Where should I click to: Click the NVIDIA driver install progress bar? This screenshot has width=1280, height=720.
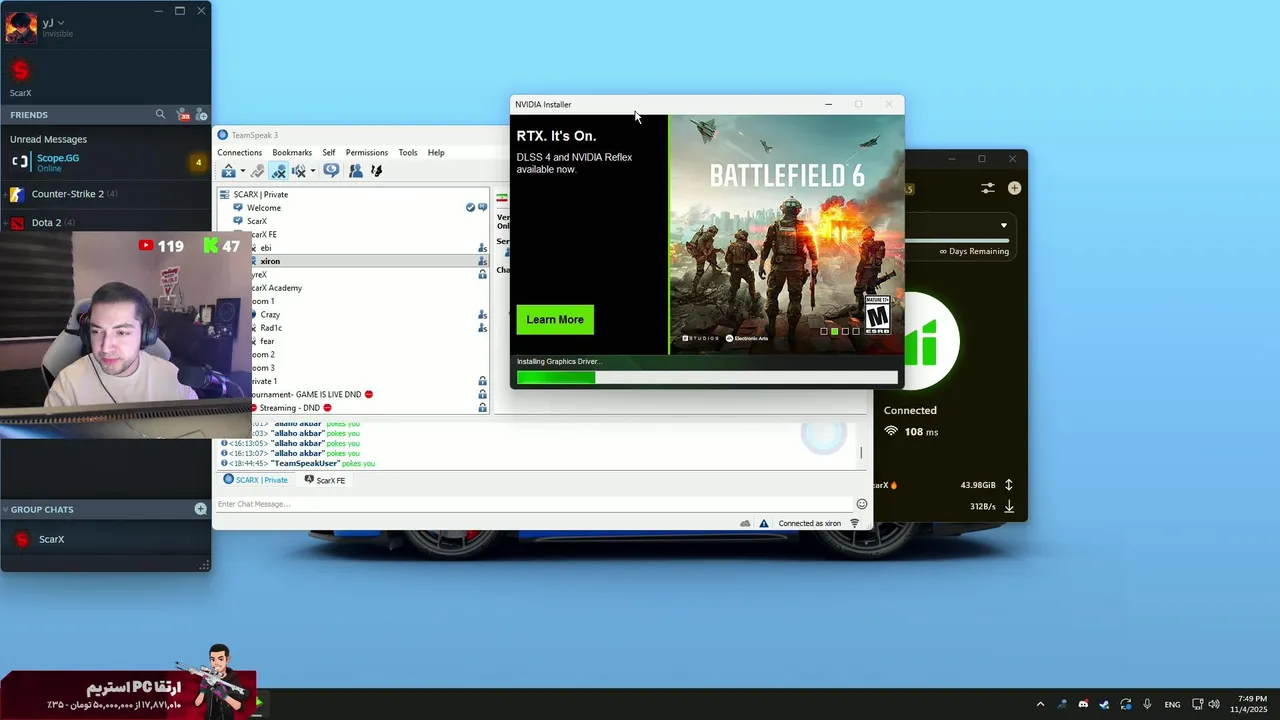tap(707, 377)
